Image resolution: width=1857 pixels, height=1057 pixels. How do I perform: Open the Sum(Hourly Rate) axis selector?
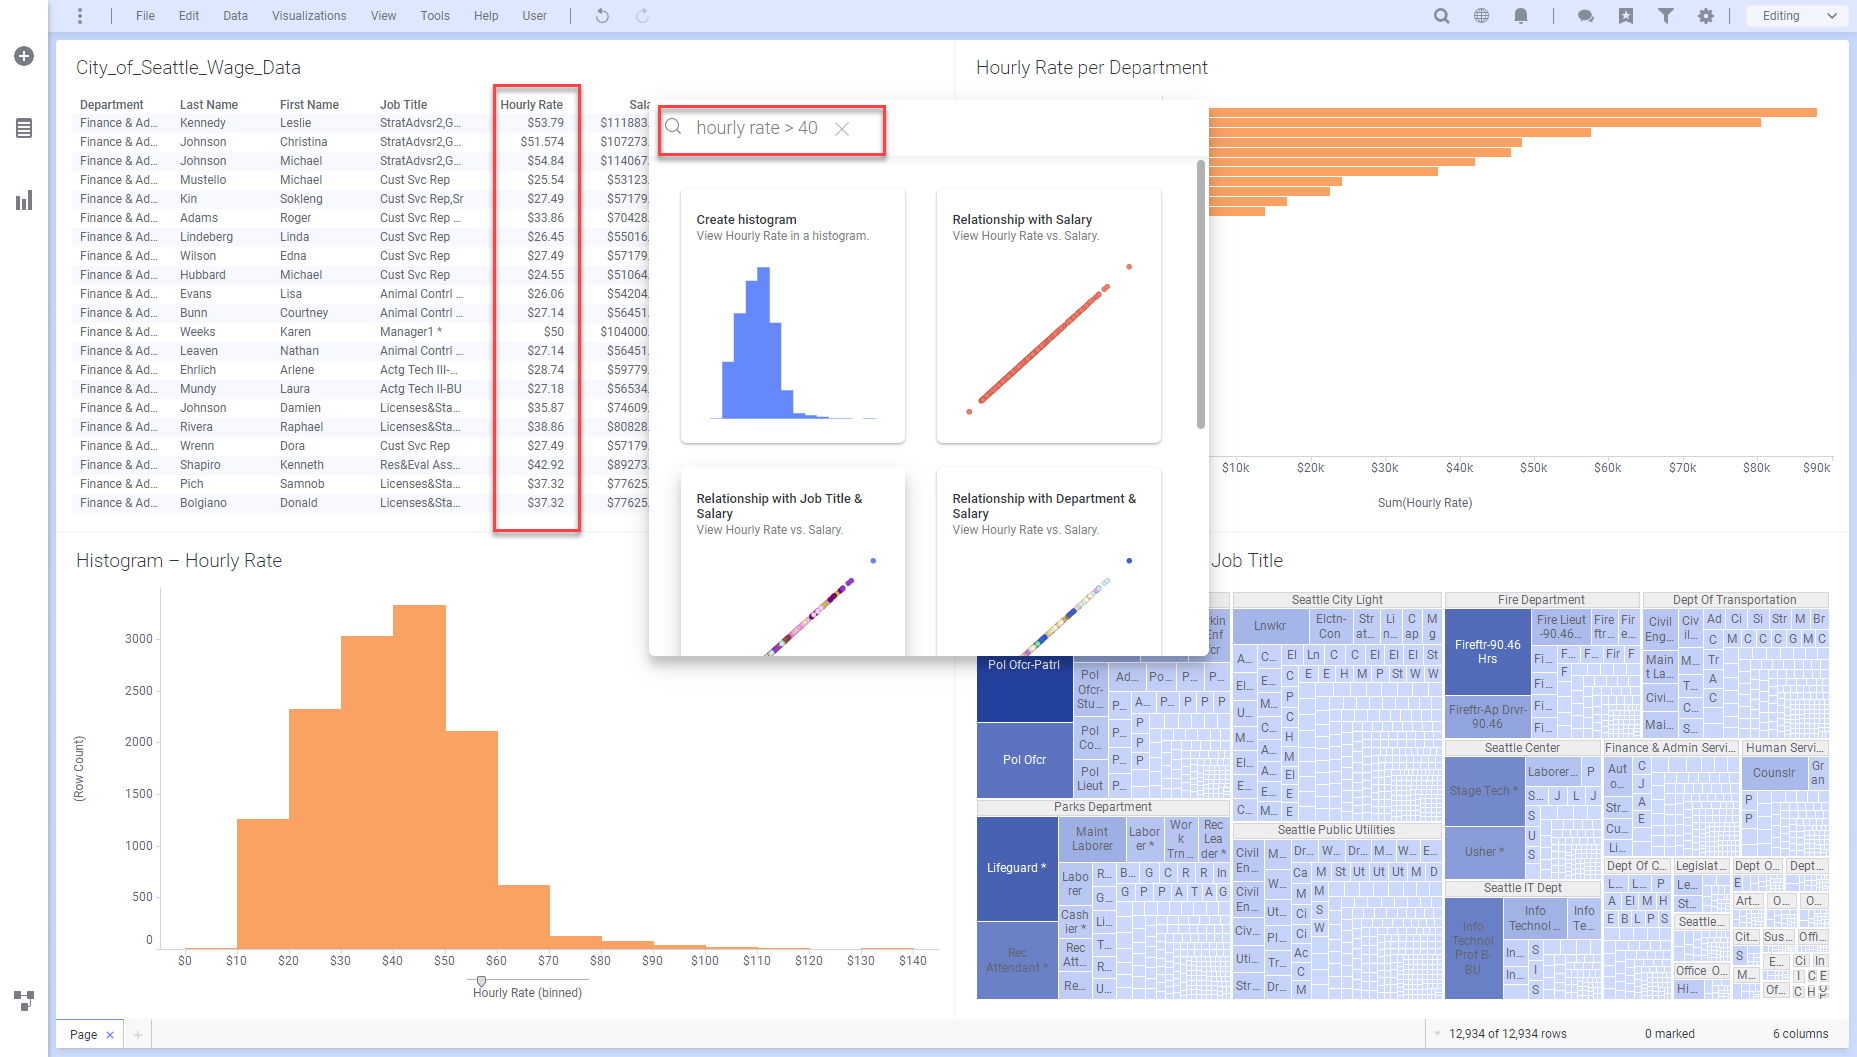[1424, 503]
